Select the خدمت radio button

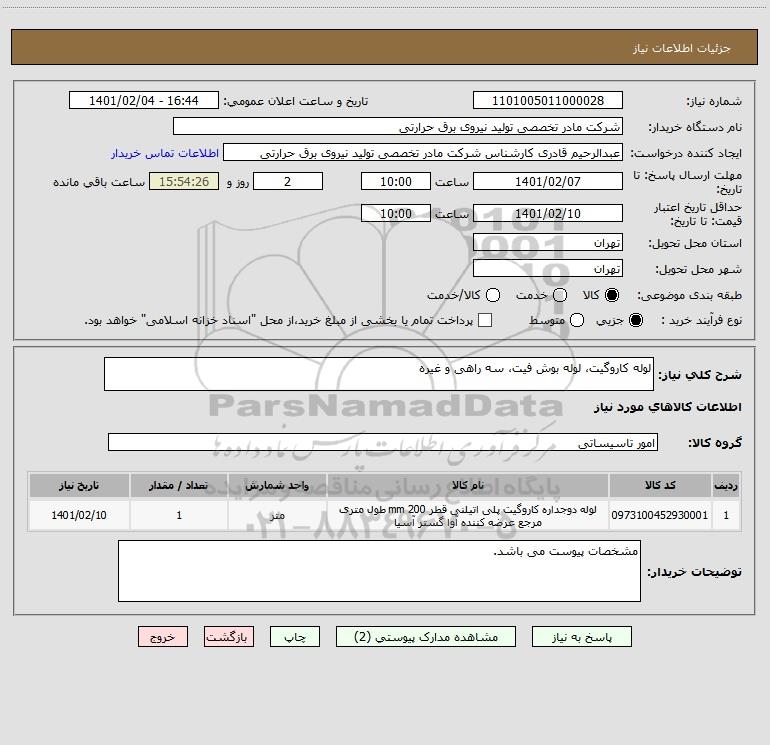(x=560, y=295)
